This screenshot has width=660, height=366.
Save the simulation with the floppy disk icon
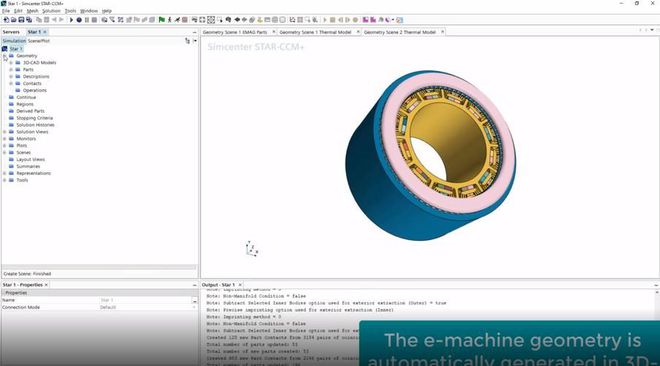coord(21,20)
